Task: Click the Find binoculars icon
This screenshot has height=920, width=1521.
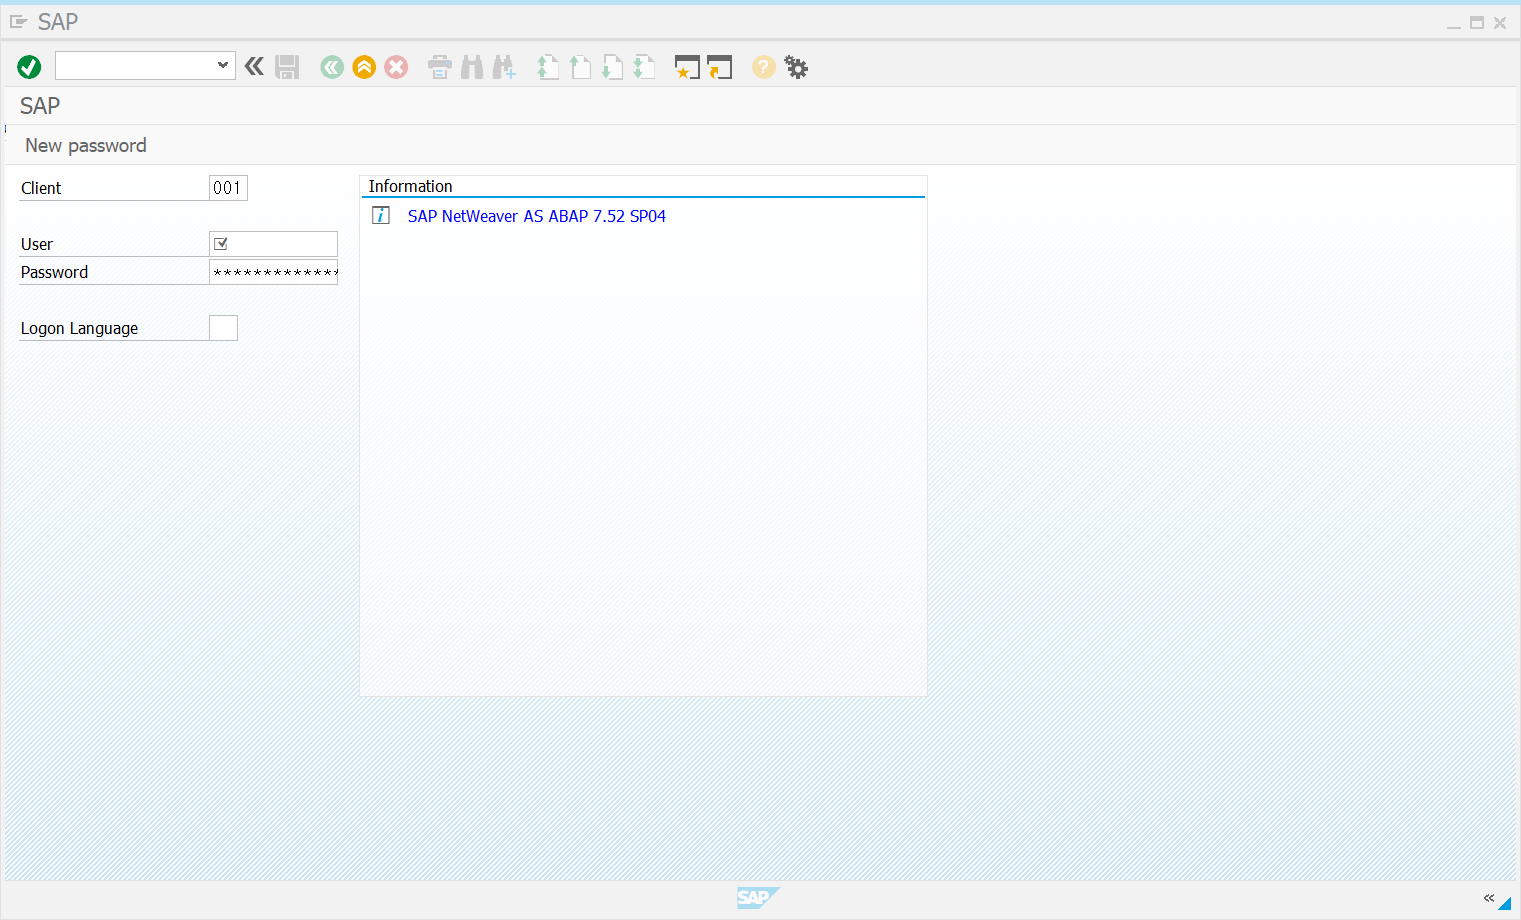Action: pyautogui.click(x=472, y=67)
